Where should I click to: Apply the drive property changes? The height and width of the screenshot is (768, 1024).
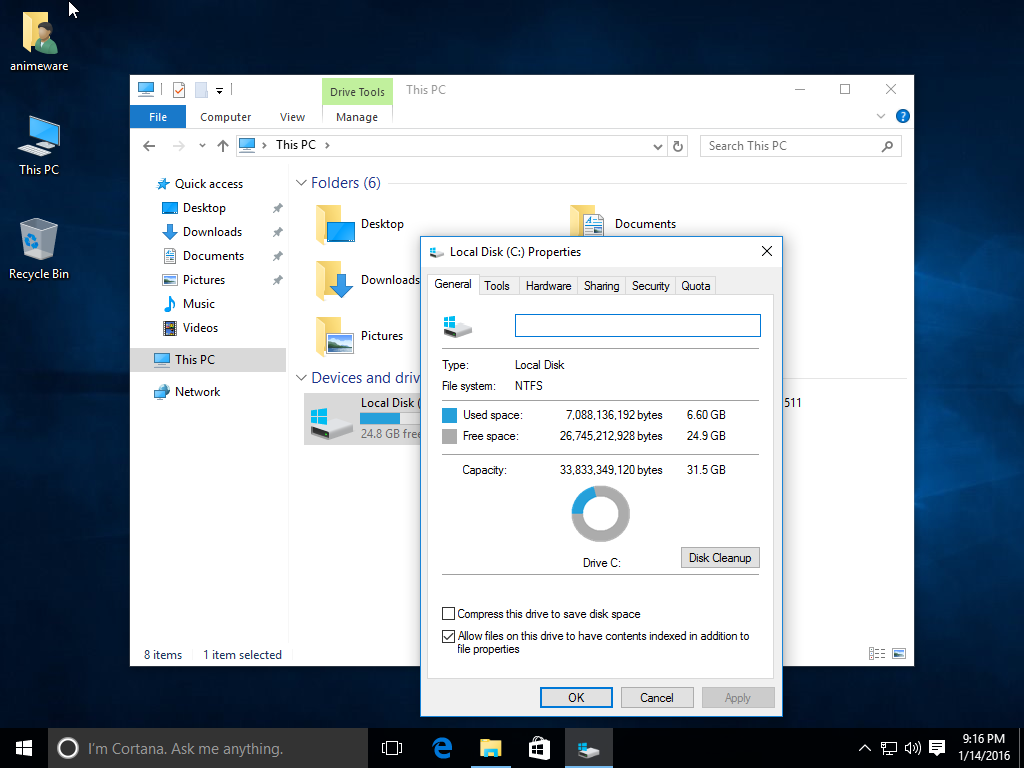(x=738, y=697)
